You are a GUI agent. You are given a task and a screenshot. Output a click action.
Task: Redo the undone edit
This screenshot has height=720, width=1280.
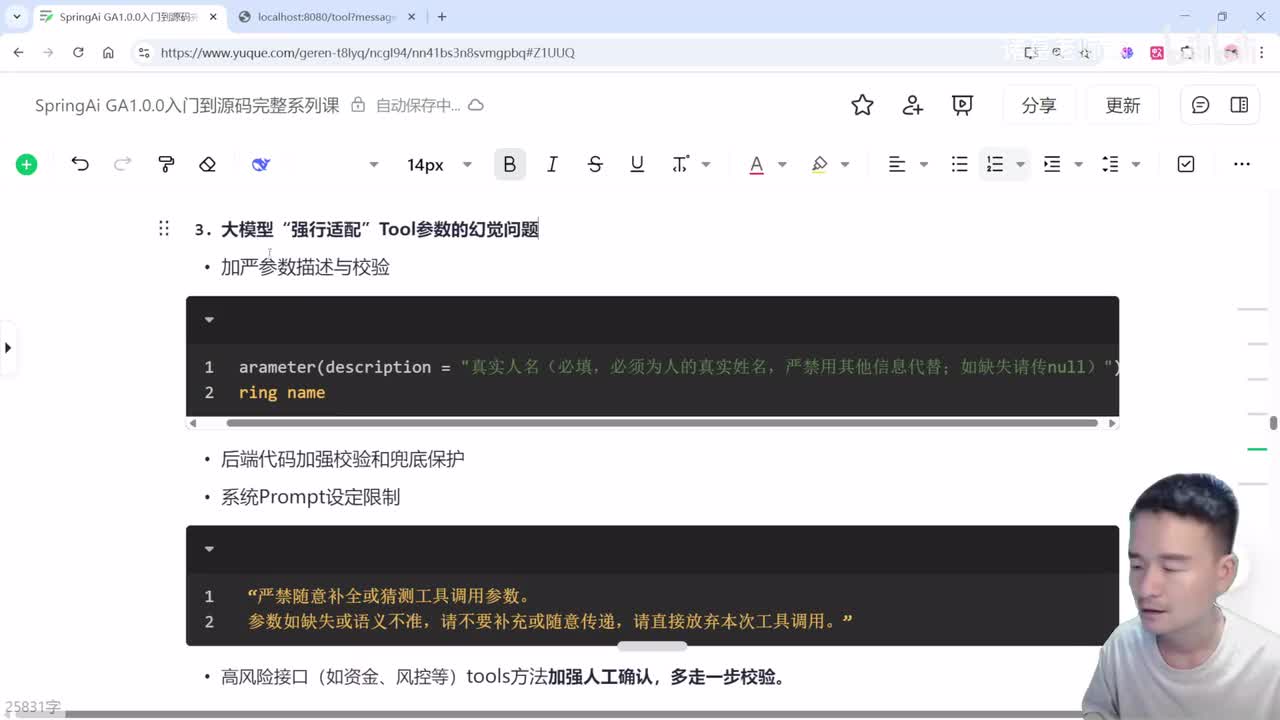tap(122, 164)
